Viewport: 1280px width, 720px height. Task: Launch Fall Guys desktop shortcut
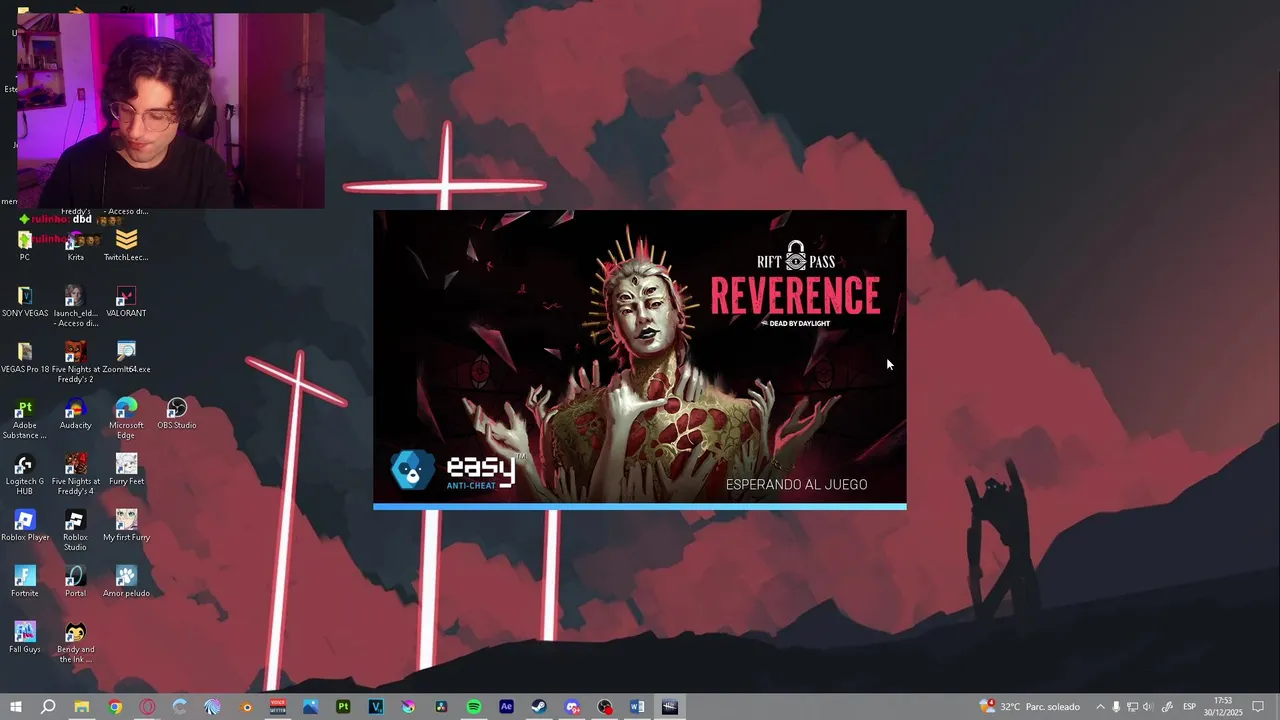click(x=25, y=637)
